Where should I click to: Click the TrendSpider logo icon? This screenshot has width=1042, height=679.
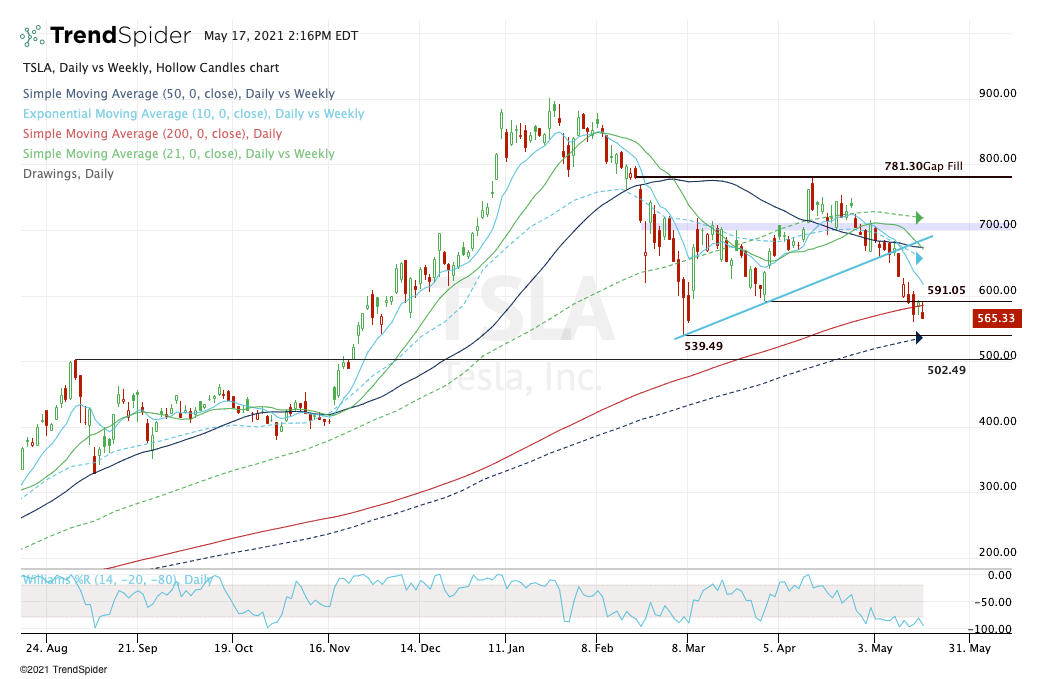[33, 36]
